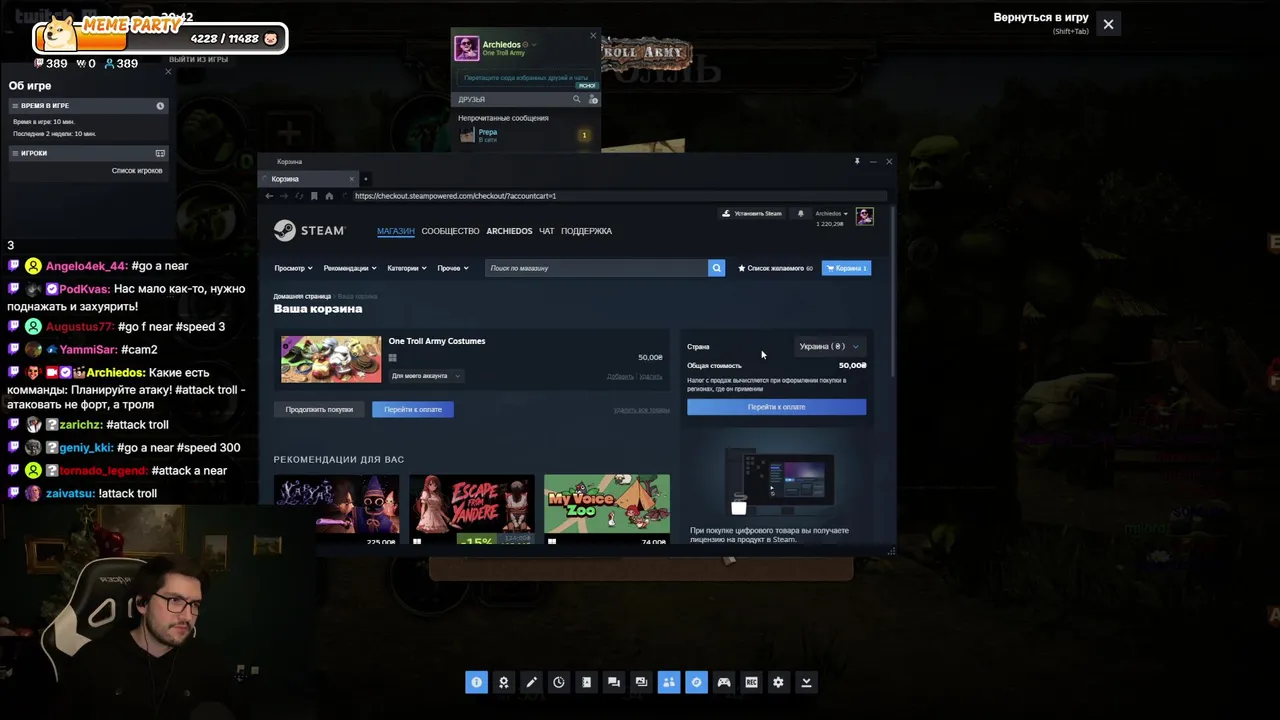The image size is (1280, 720).
Task: Click Перейти к оплате below the cart item
Action: click(413, 409)
